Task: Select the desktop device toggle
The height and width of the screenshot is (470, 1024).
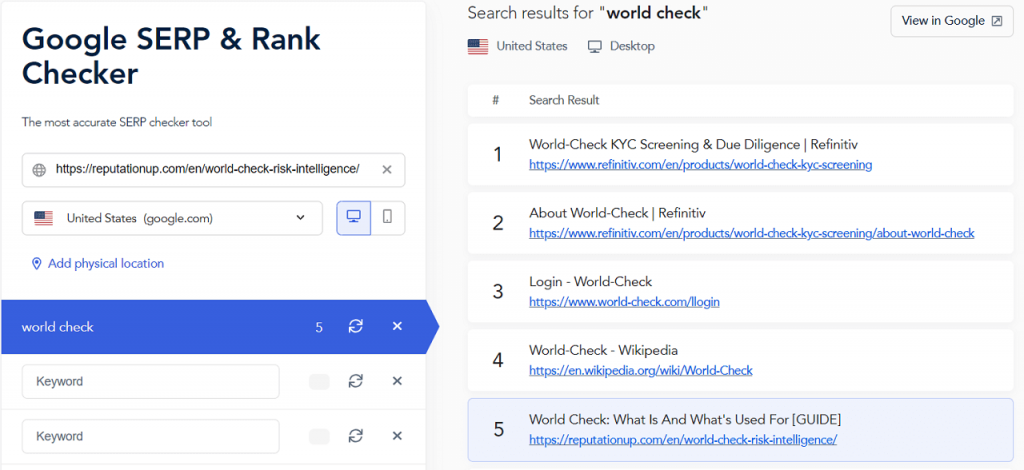Action: click(354, 217)
